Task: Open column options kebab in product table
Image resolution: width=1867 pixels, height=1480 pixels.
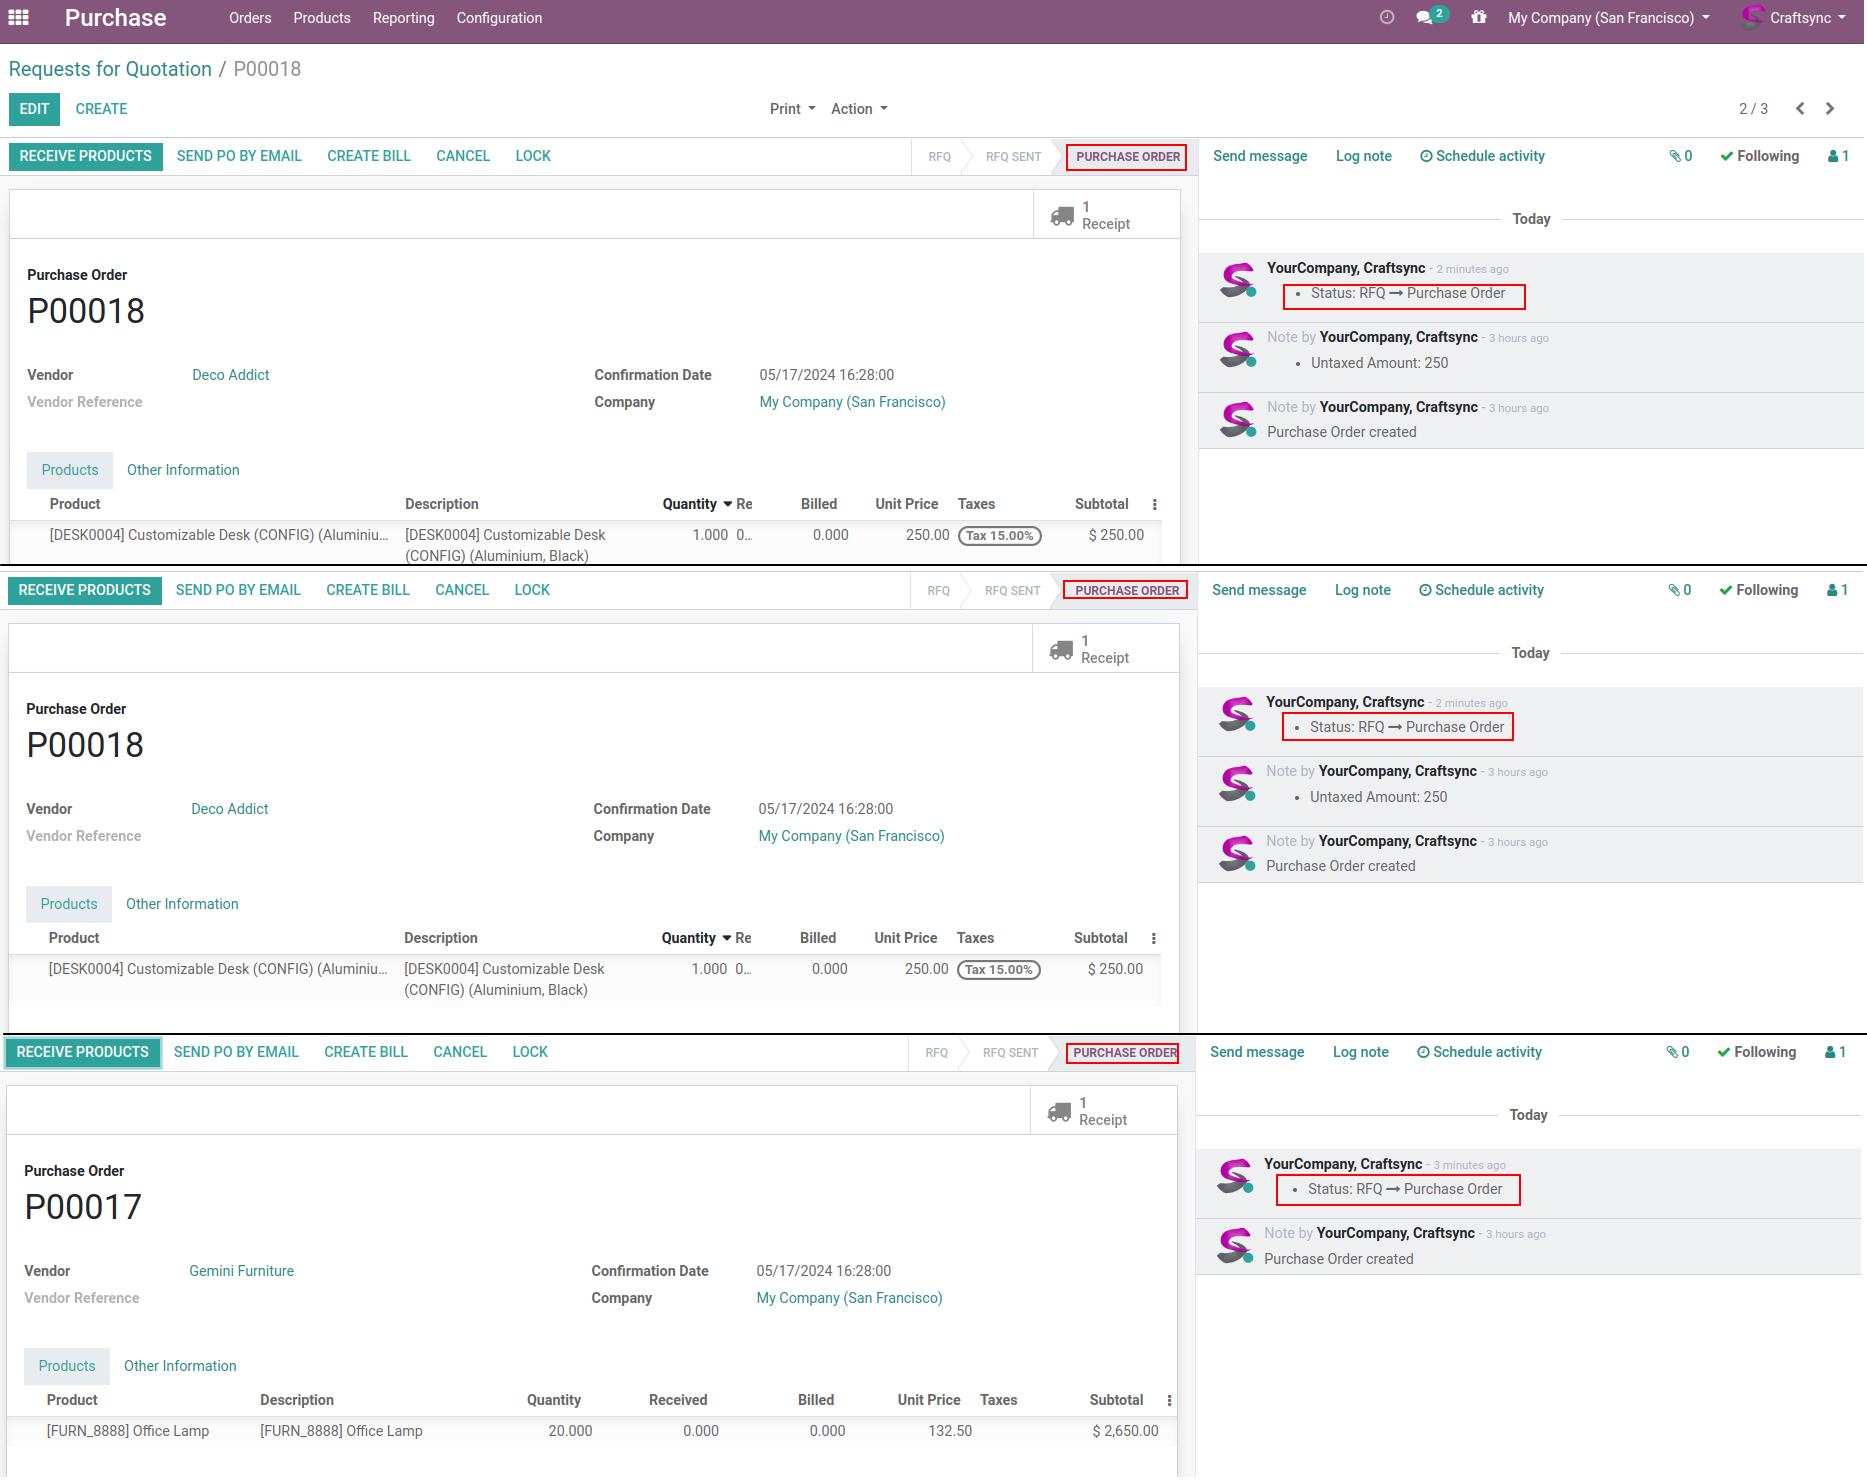Action: (1154, 505)
